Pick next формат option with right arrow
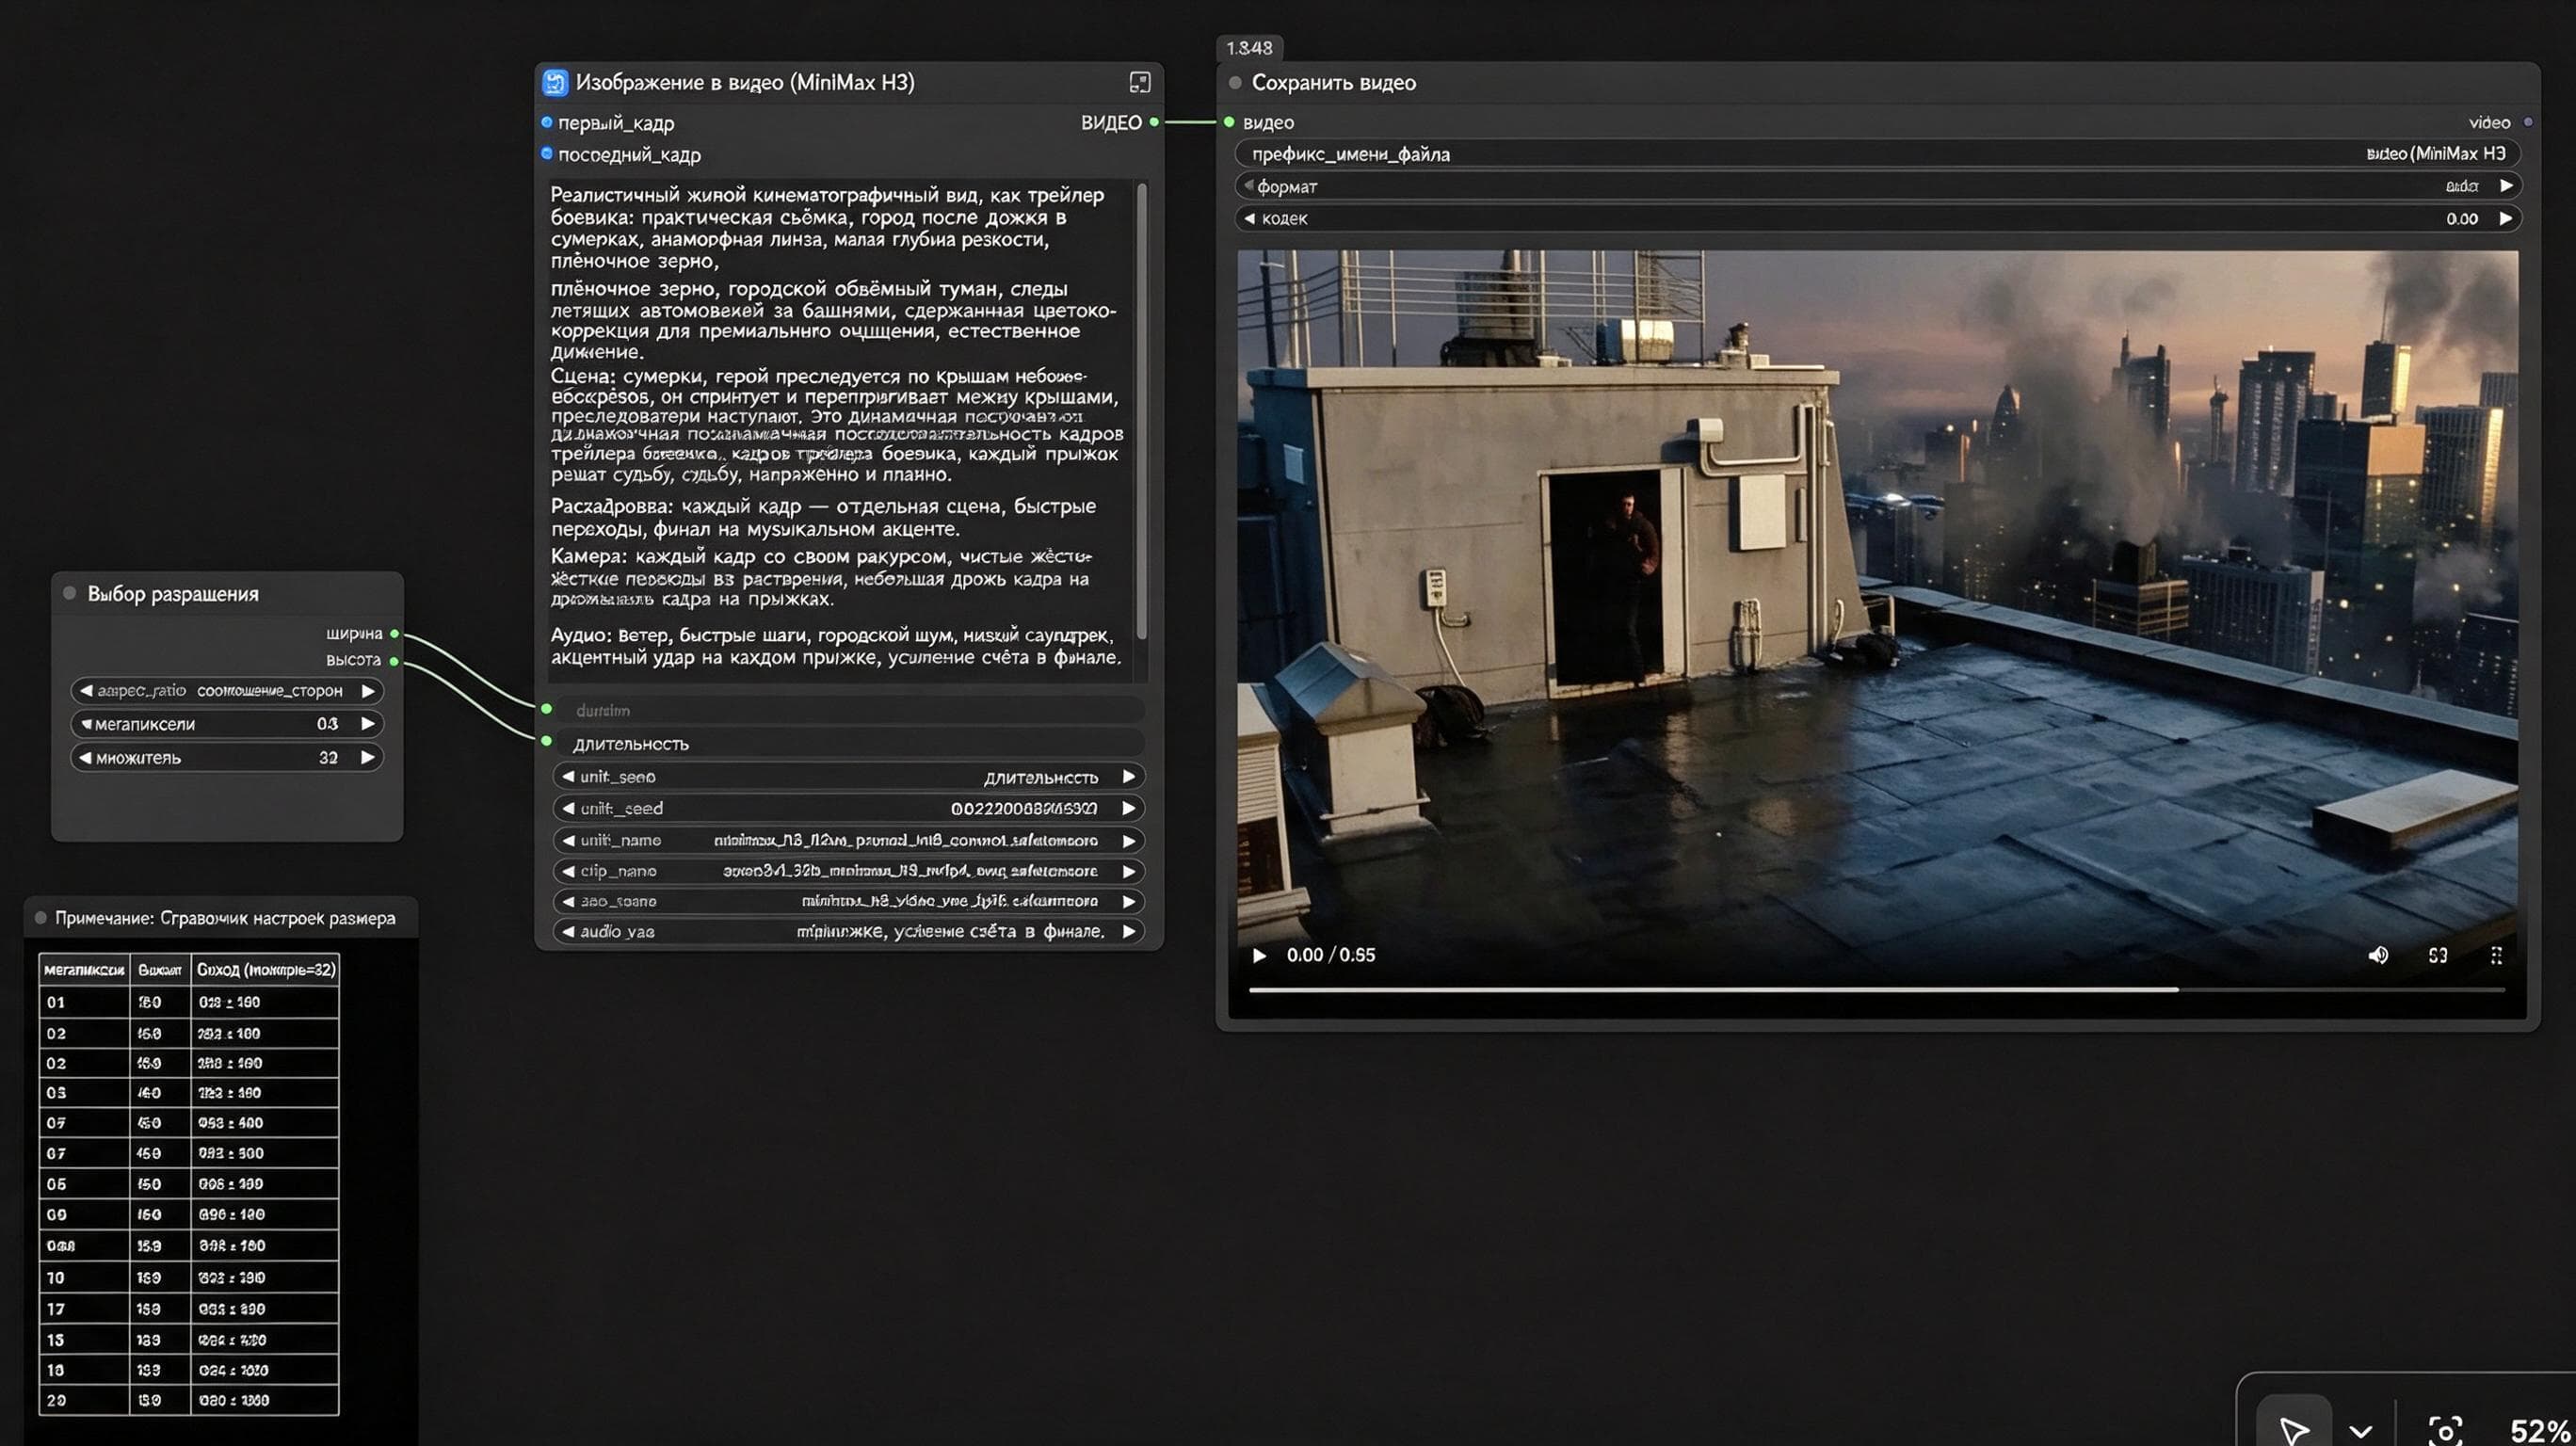 click(2506, 185)
